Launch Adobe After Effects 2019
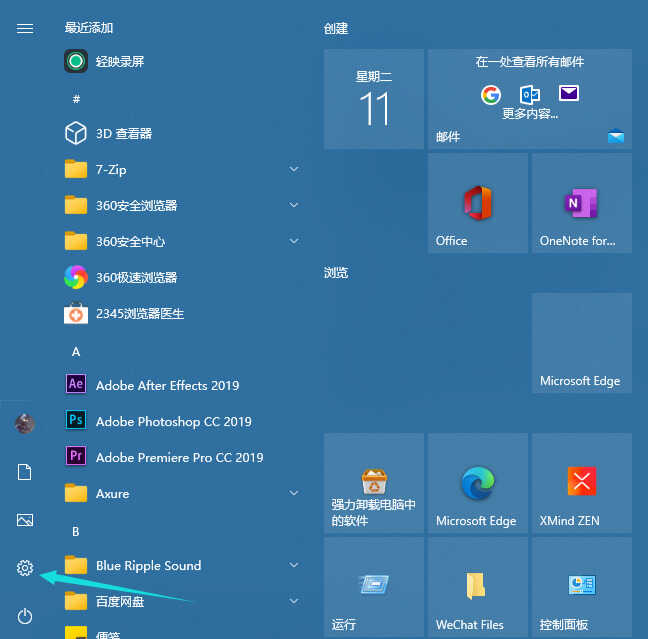 coord(167,385)
